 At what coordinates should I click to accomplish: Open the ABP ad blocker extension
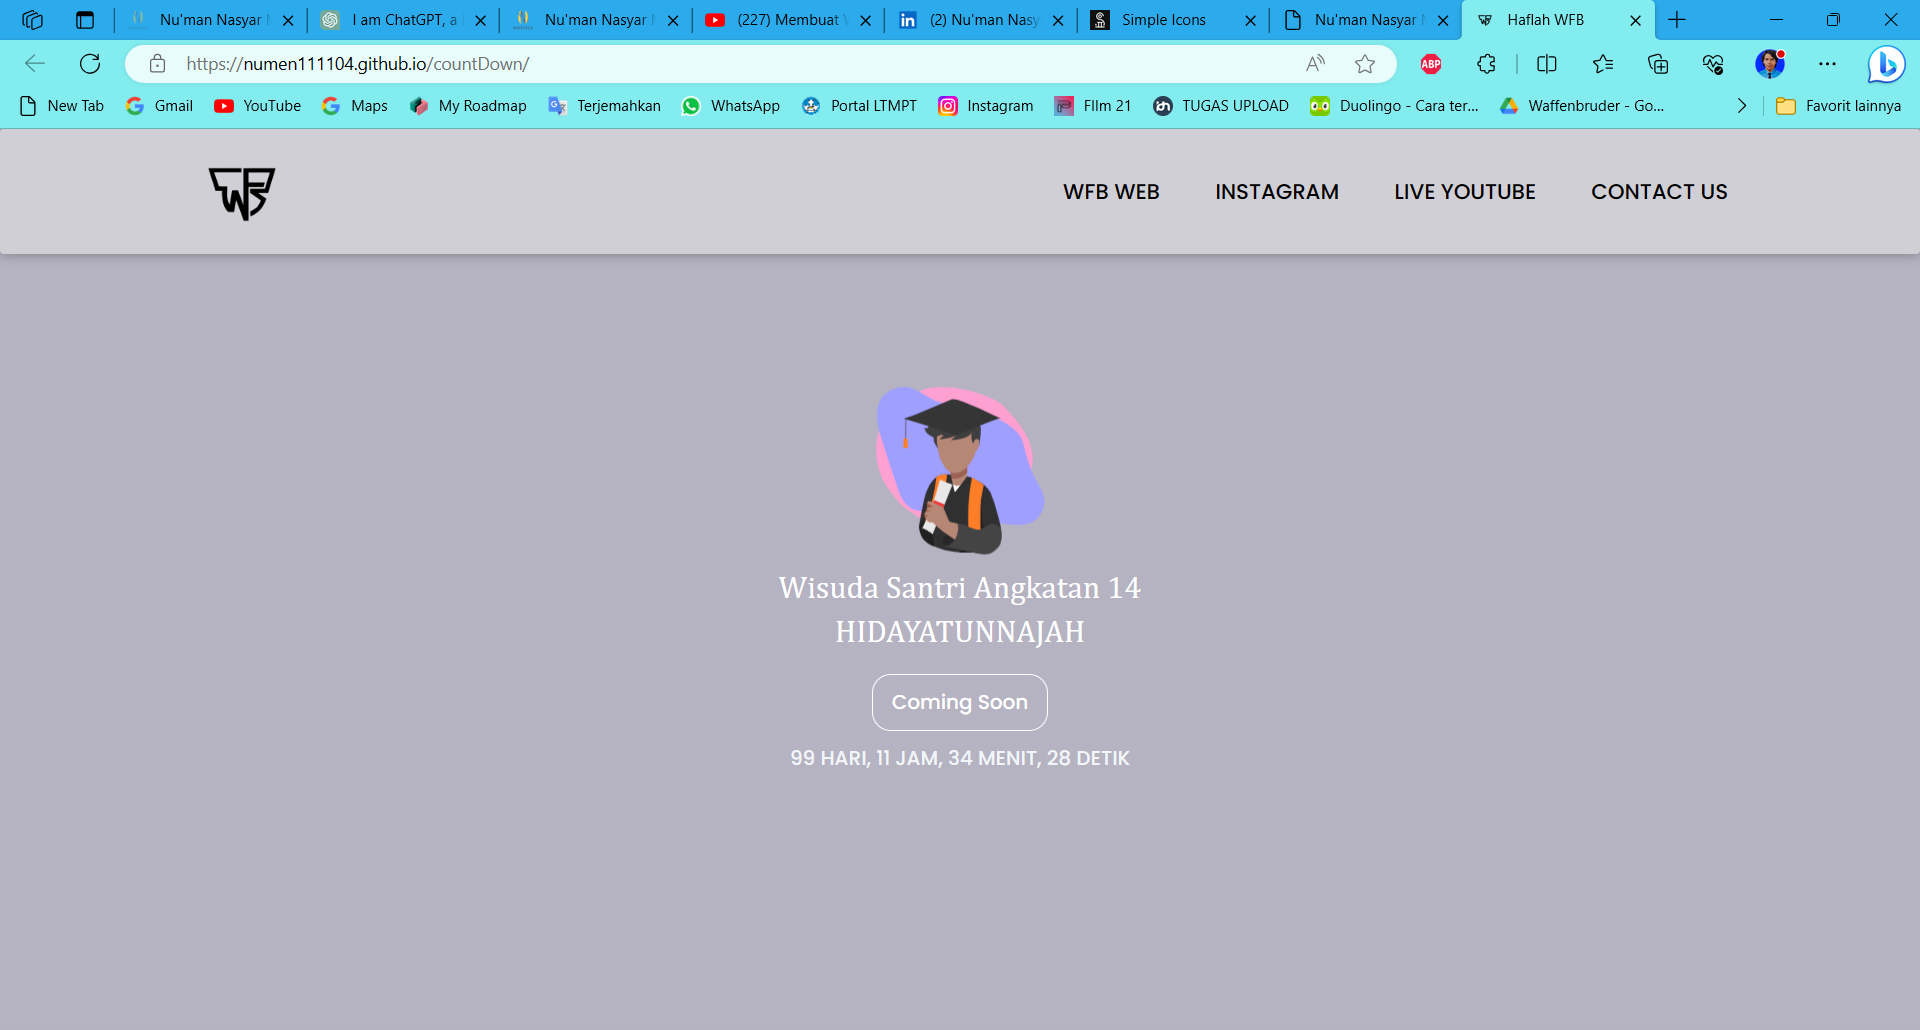(1431, 64)
